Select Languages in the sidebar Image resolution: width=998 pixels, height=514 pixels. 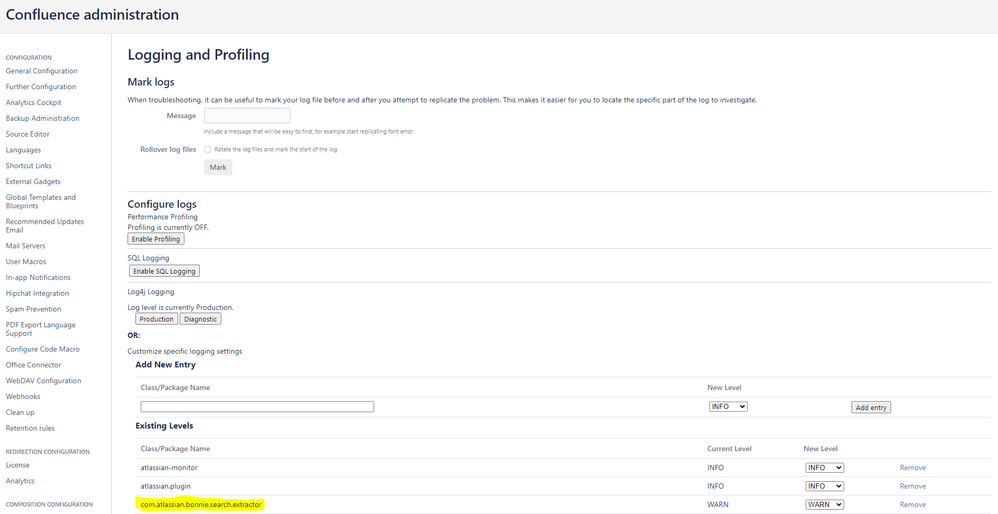[x=23, y=151]
